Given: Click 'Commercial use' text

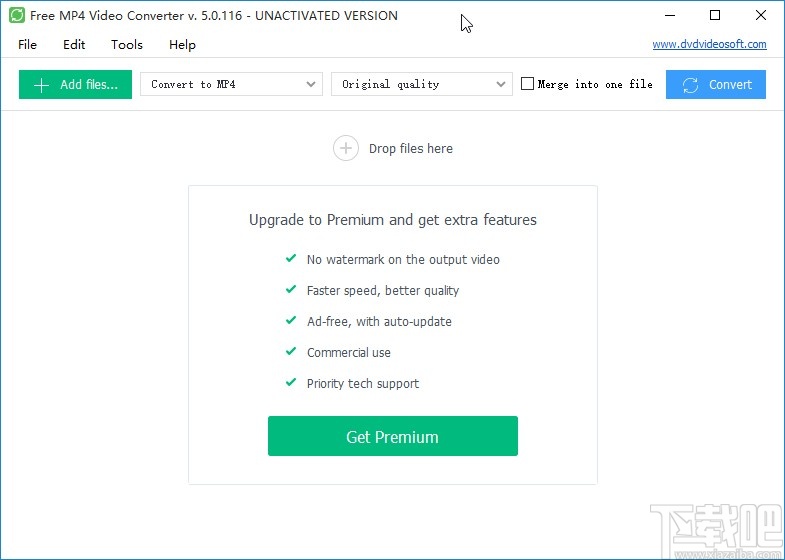Looking at the screenshot, I should point(348,352).
